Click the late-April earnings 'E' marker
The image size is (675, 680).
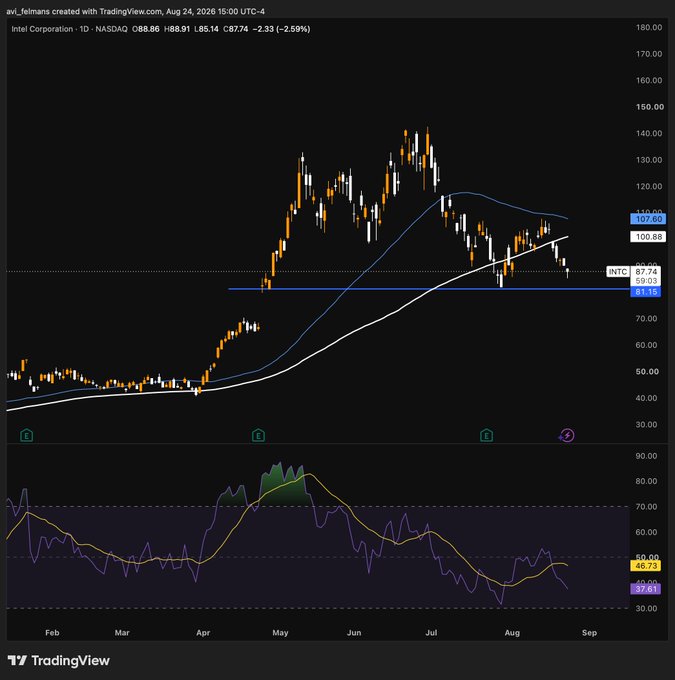[x=258, y=435]
